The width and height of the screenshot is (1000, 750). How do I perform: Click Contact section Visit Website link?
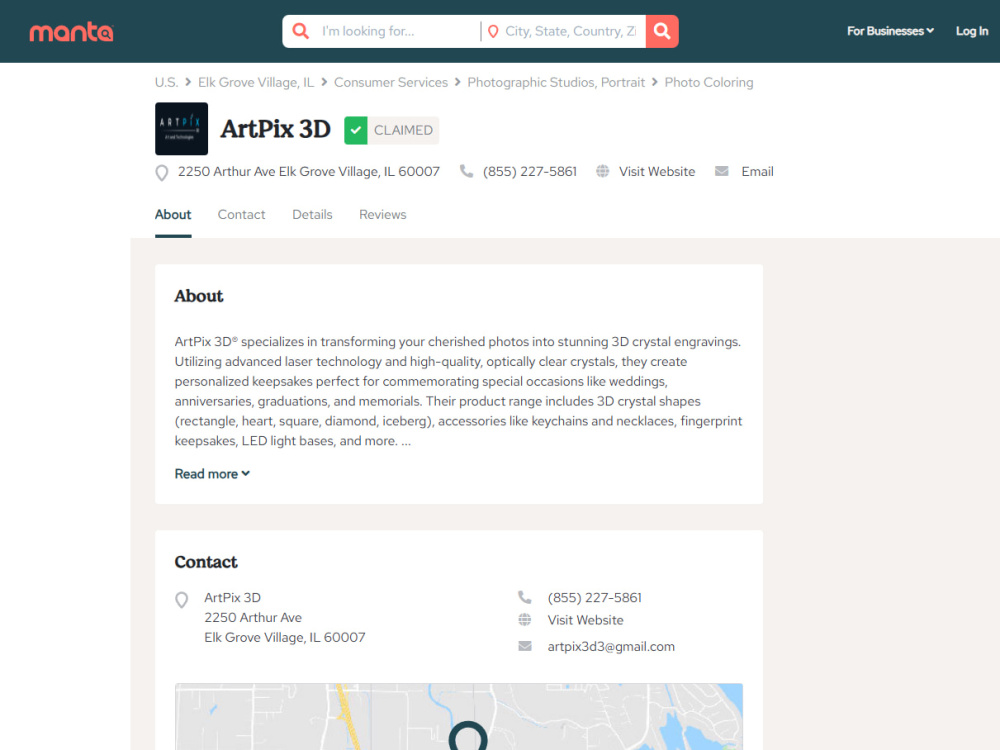pos(585,620)
